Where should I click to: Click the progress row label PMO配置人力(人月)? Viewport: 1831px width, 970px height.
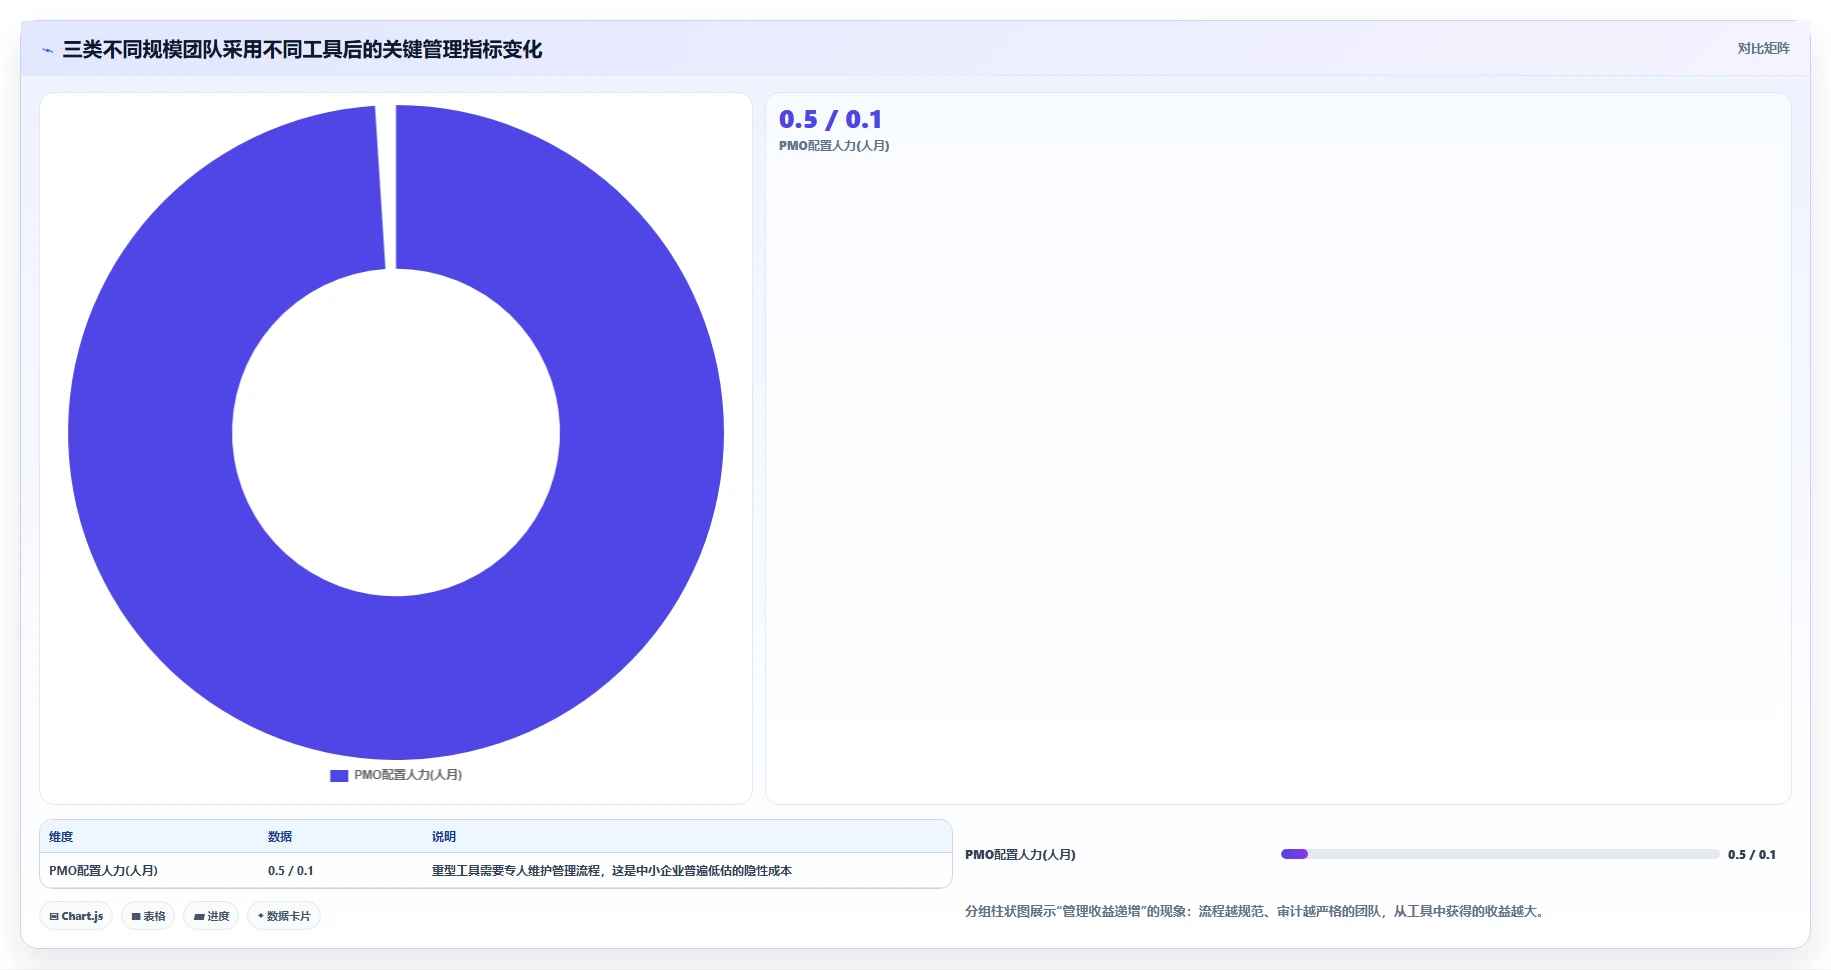(1020, 855)
